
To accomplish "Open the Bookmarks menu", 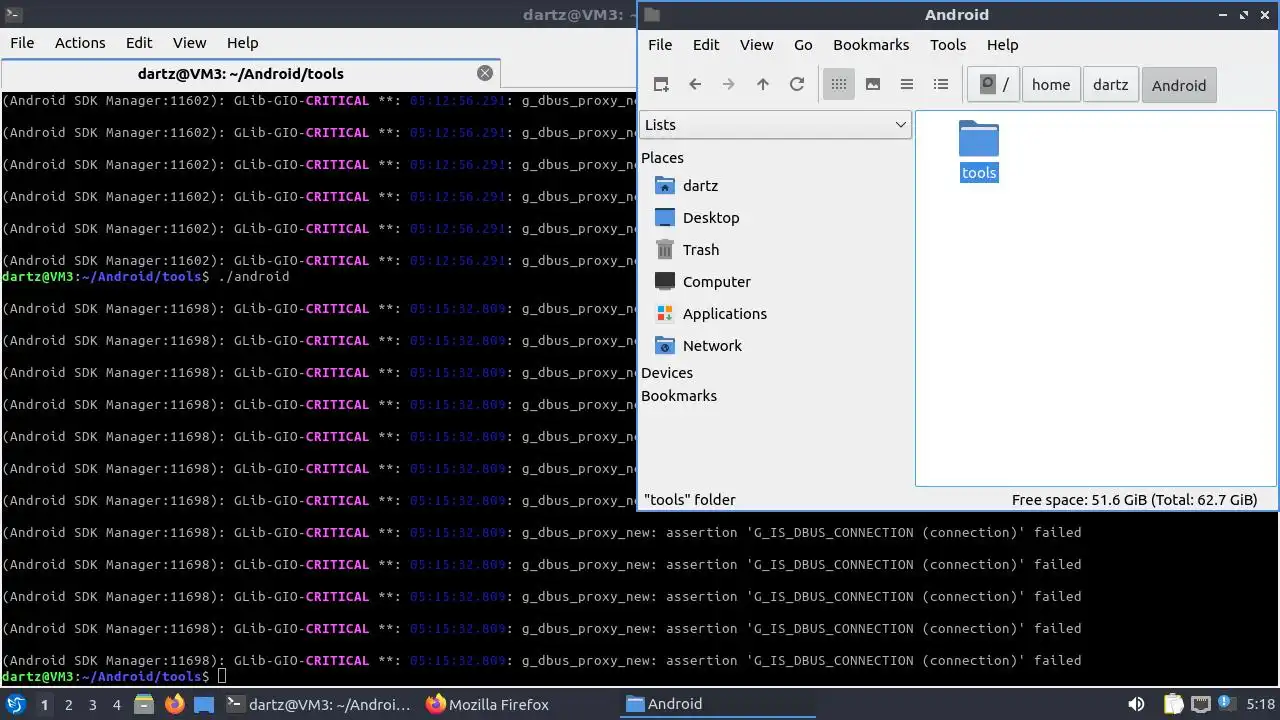I will coord(871,45).
